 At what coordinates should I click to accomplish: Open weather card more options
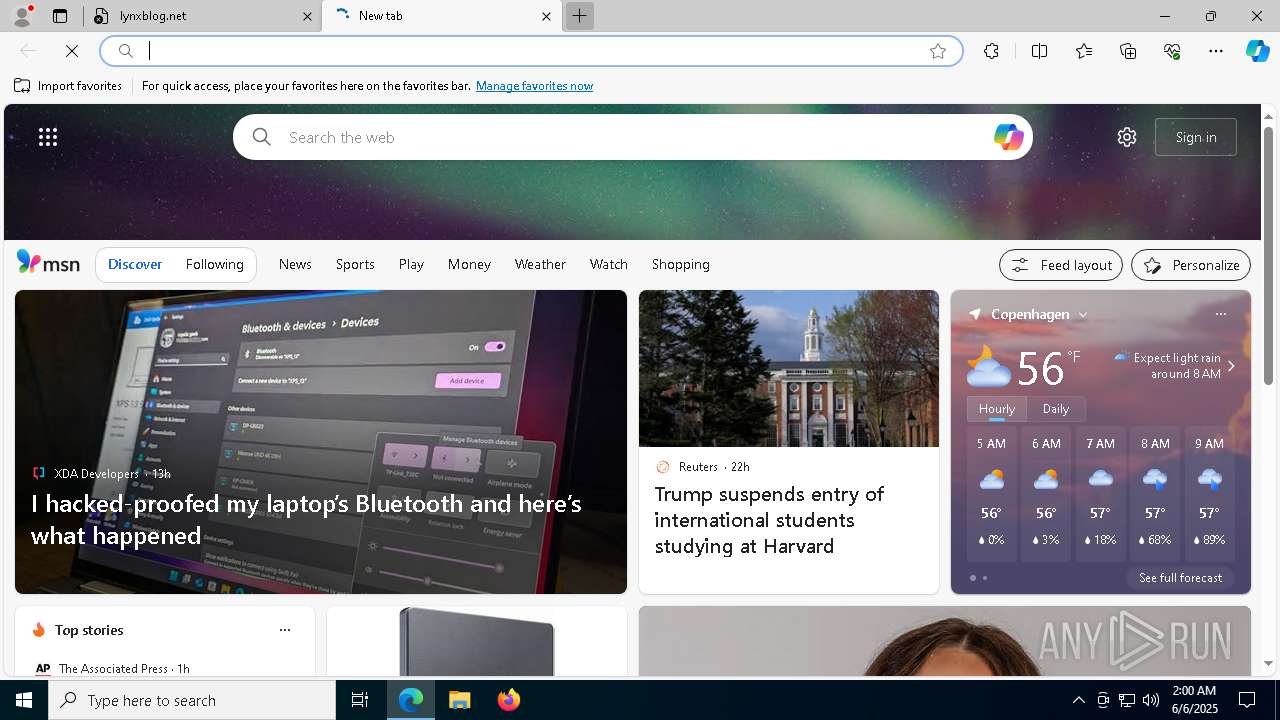(x=1220, y=314)
